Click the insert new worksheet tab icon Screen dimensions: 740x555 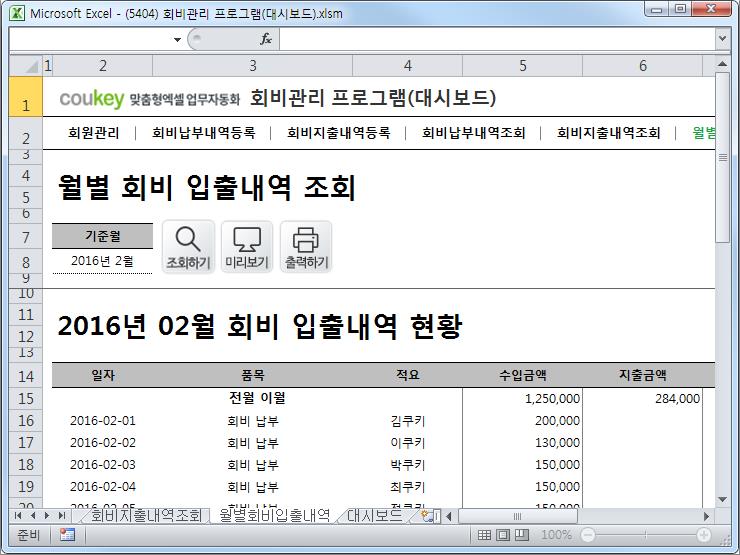pos(430,515)
